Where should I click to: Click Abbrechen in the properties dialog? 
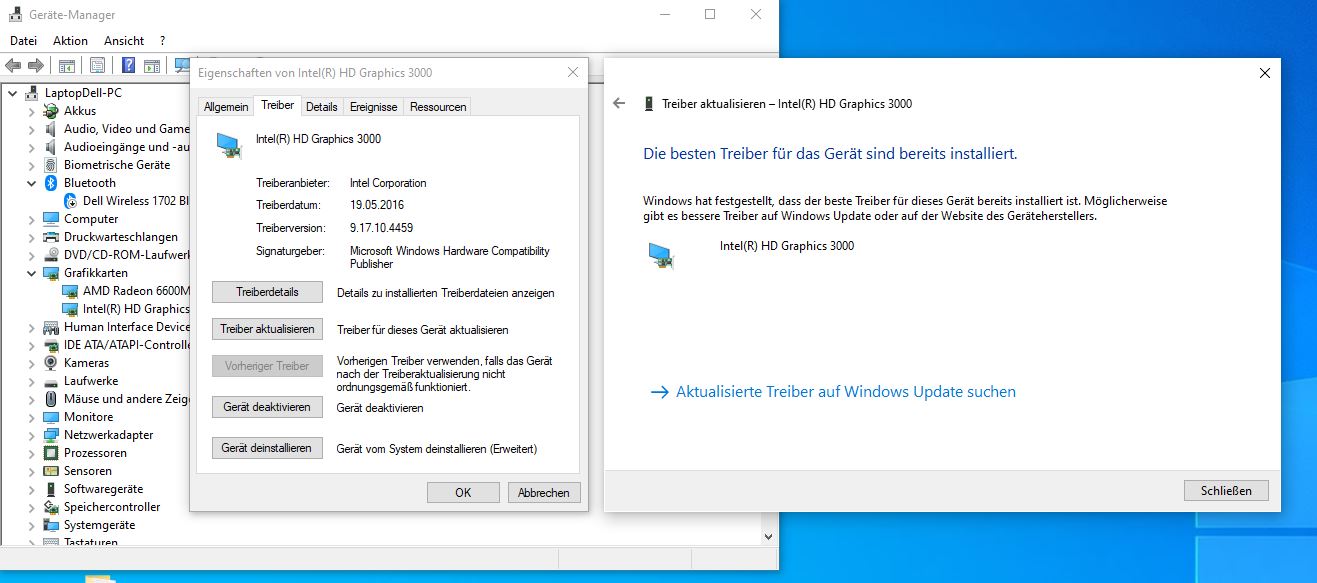tap(545, 492)
